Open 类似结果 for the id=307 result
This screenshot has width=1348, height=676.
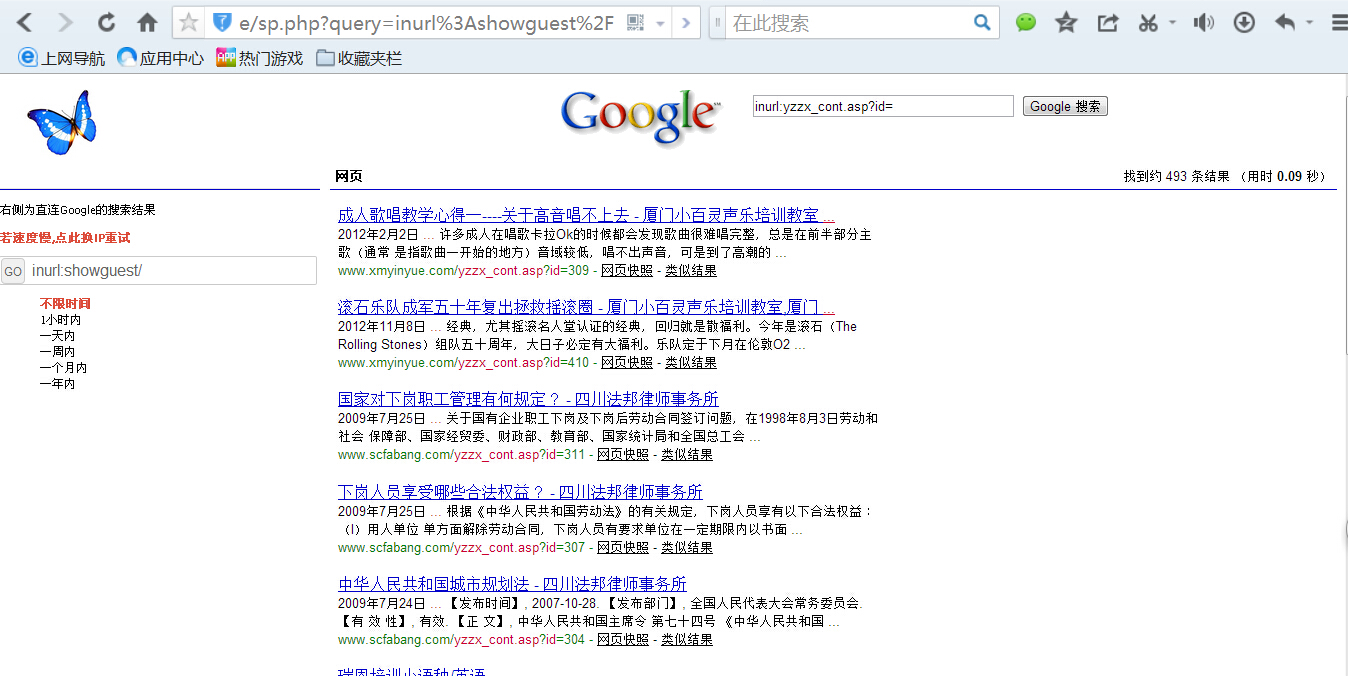(x=687, y=548)
